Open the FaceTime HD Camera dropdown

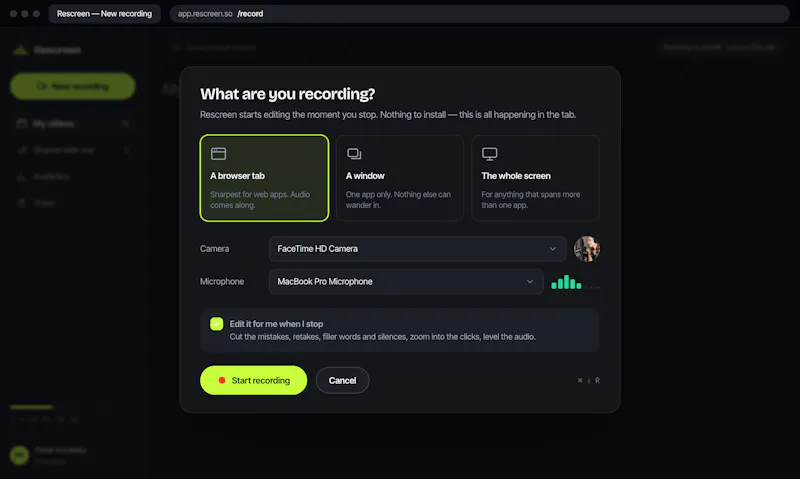tap(417, 249)
